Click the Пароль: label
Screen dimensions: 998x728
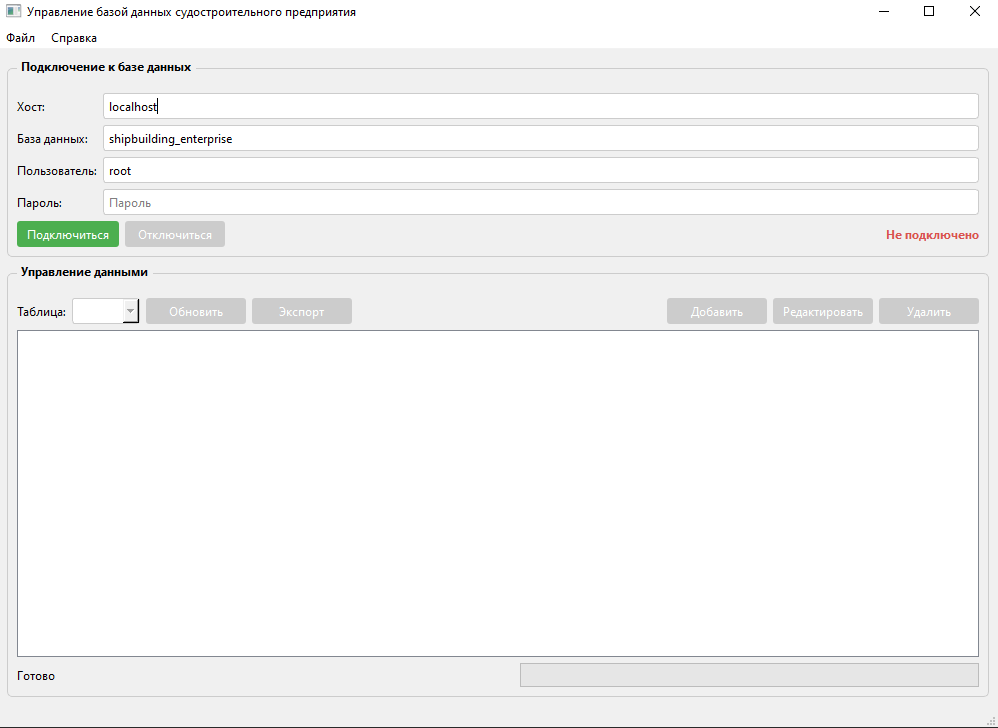(39, 203)
